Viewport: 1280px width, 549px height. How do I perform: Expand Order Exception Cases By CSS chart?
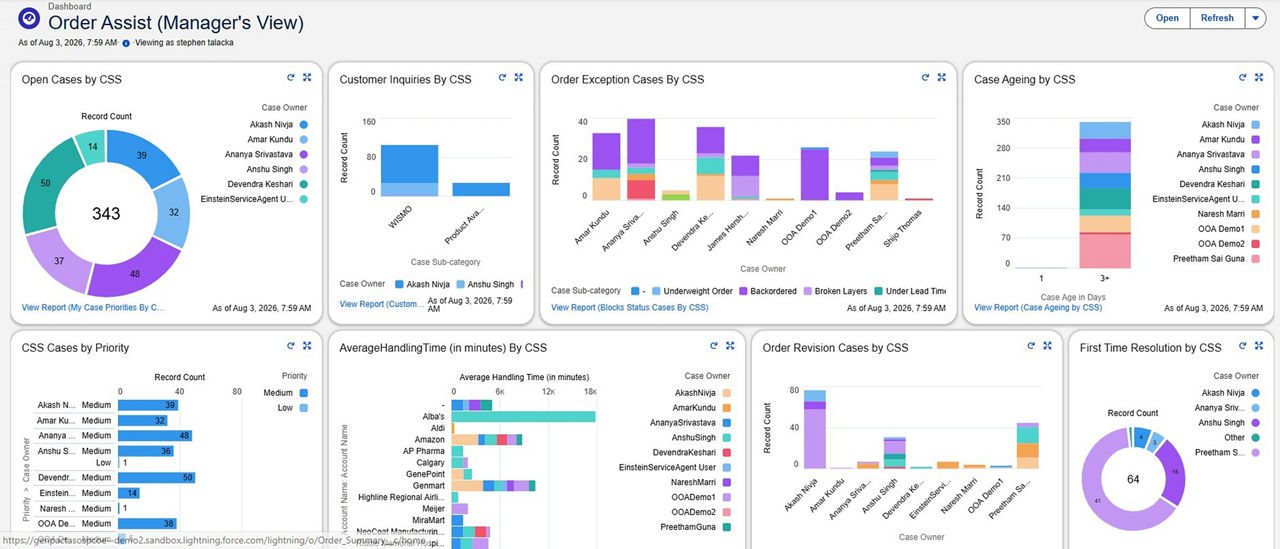(941, 77)
